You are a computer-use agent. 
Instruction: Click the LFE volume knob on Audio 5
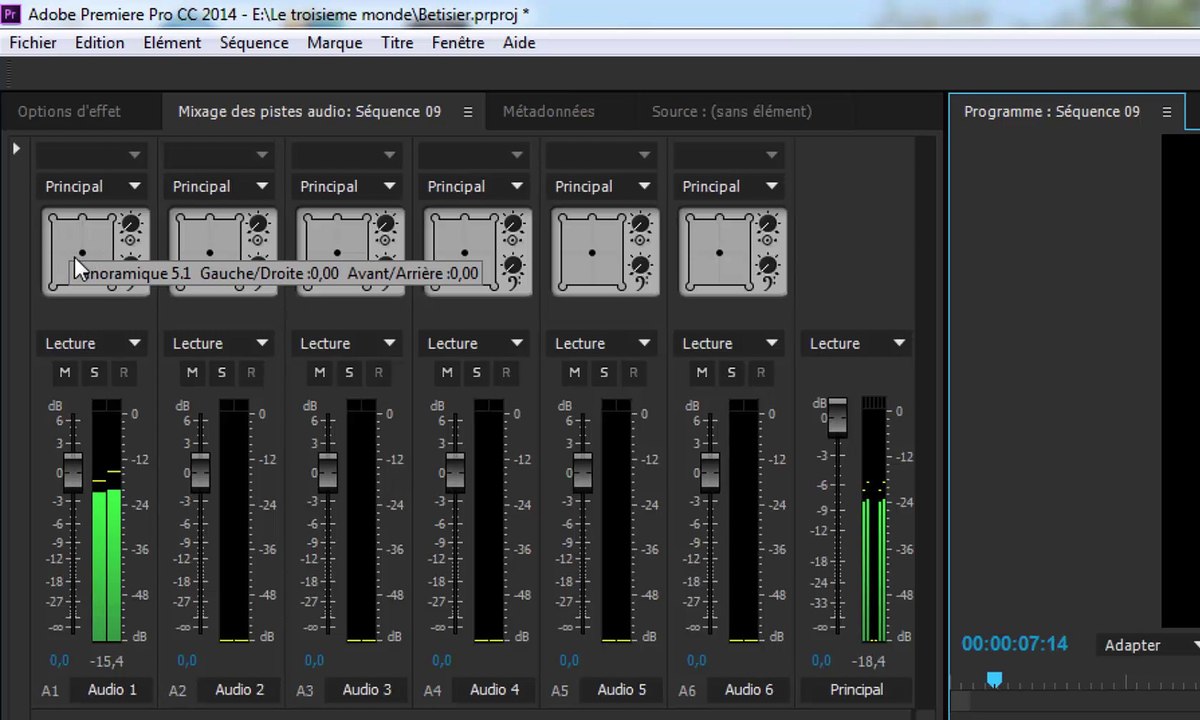pyautogui.click(x=640, y=265)
